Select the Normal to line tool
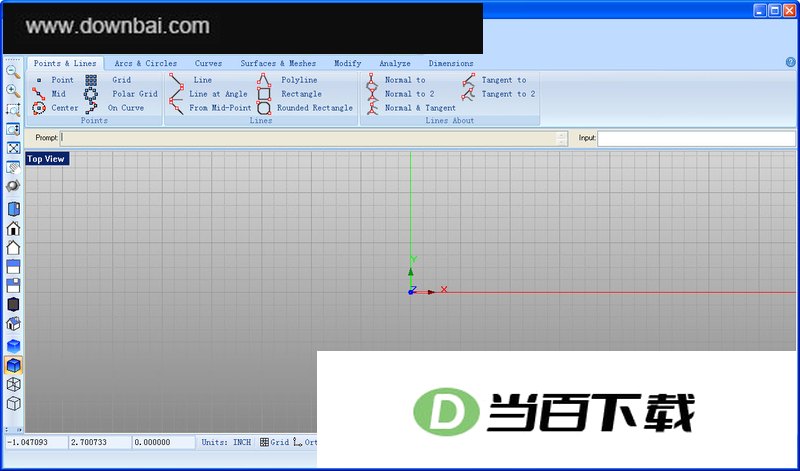 point(396,80)
